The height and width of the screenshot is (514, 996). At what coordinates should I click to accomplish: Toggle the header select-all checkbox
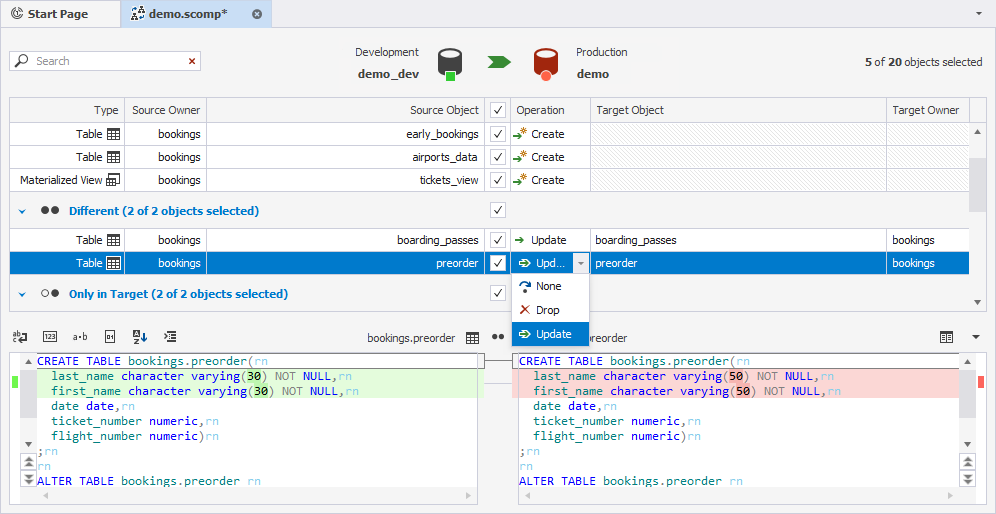[x=498, y=111]
